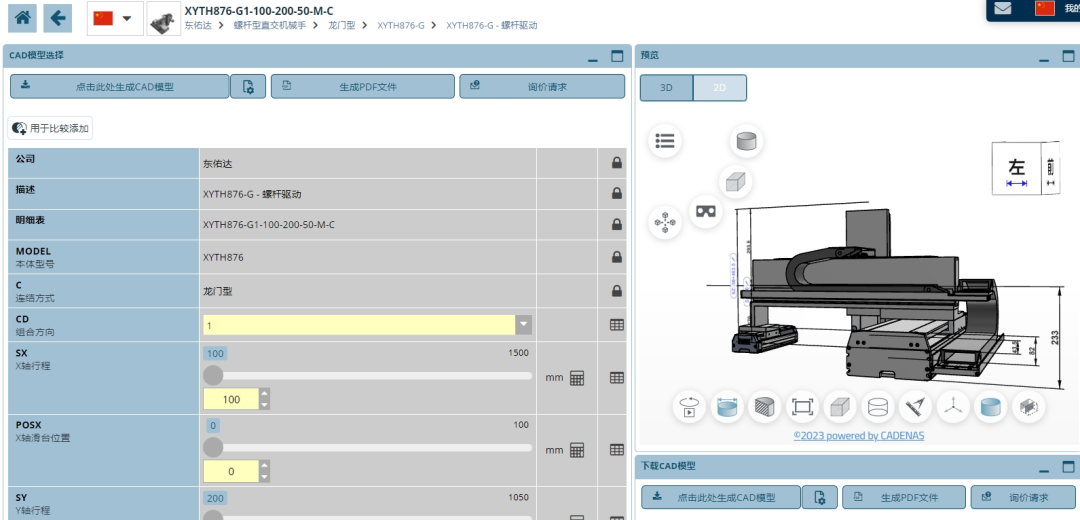
Task: Open the China flag language dropdown
Action: tap(115, 18)
